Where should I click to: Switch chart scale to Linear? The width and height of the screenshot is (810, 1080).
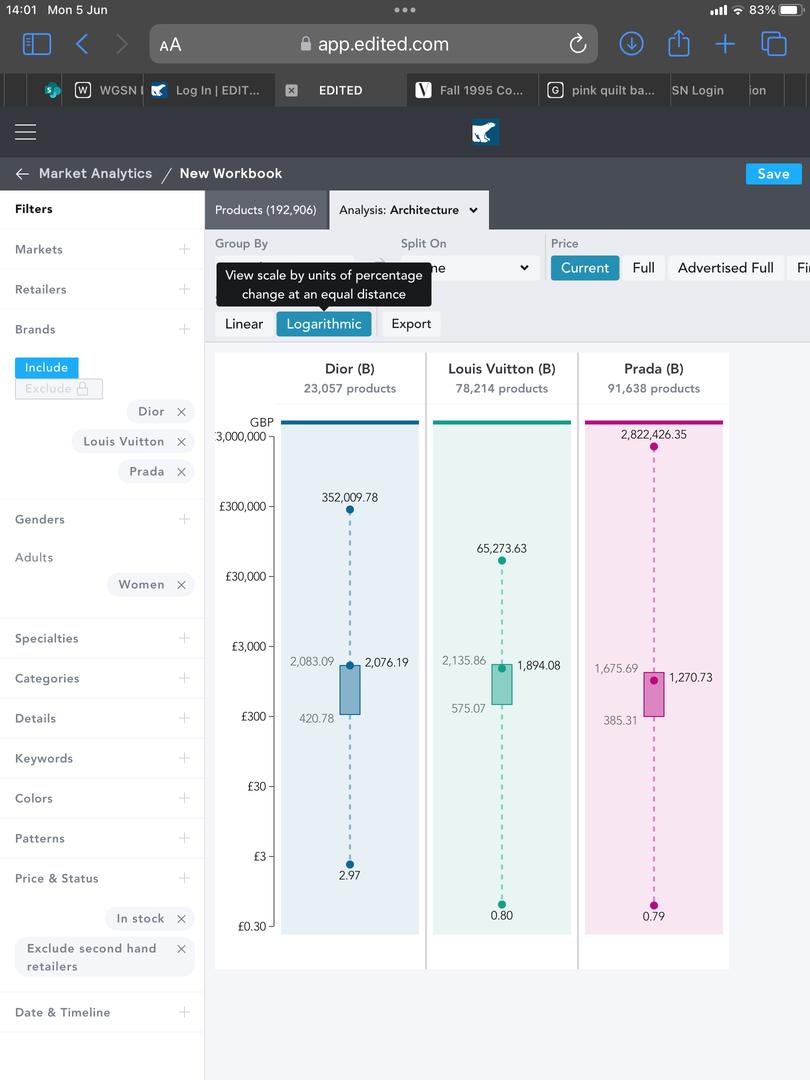pos(244,324)
